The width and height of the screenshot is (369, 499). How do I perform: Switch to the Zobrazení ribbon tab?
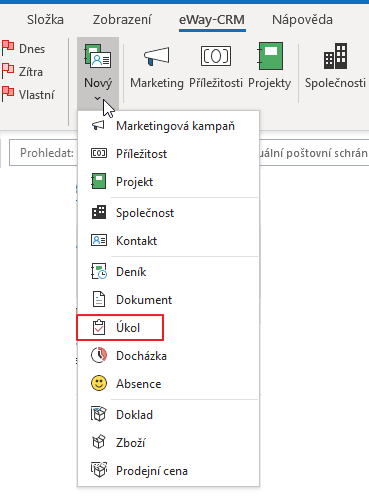coord(122,20)
